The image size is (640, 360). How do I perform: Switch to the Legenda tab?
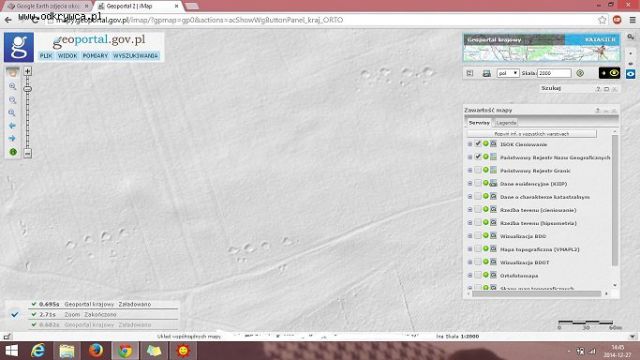click(506, 123)
